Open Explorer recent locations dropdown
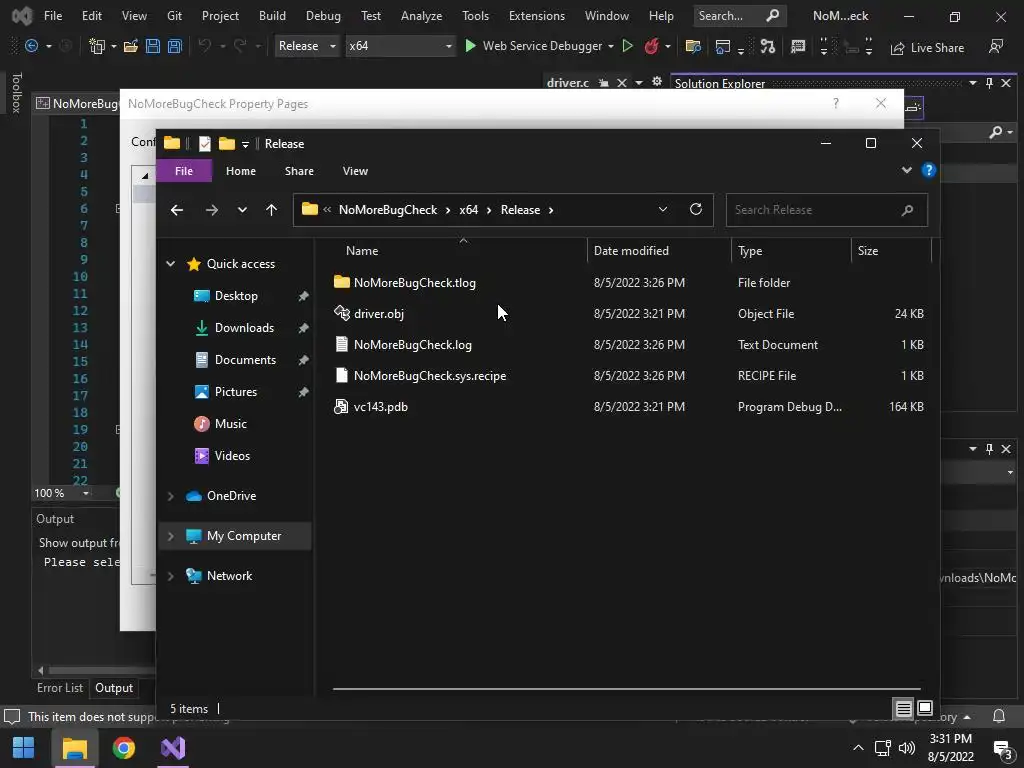 pyautogui.click(x=242, y=210)
